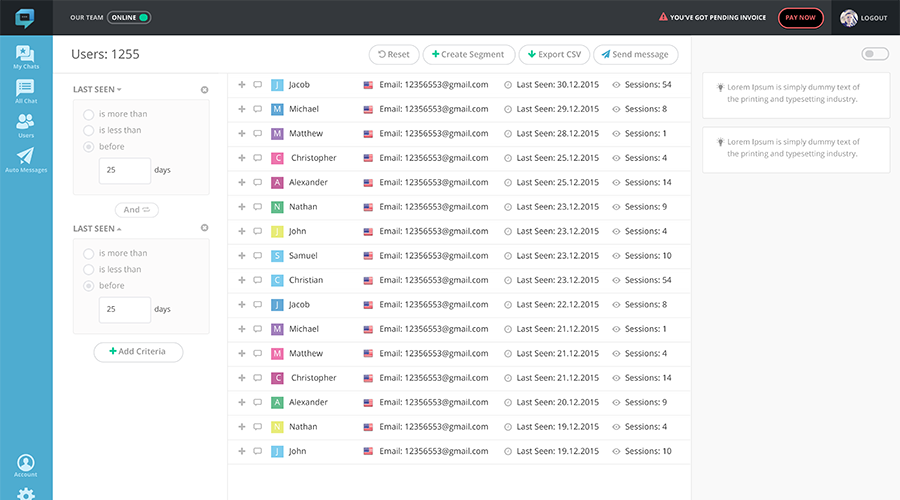
Task: Collapse the second Last Seen dropdown
Action: pyautogui.click(x=97, y=228)
